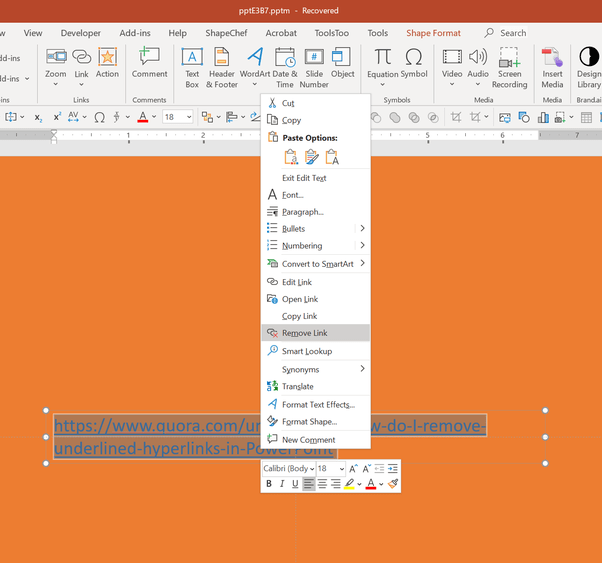
Task: Click the Link icon in the ribbon
Action: [x=81, y=57]
